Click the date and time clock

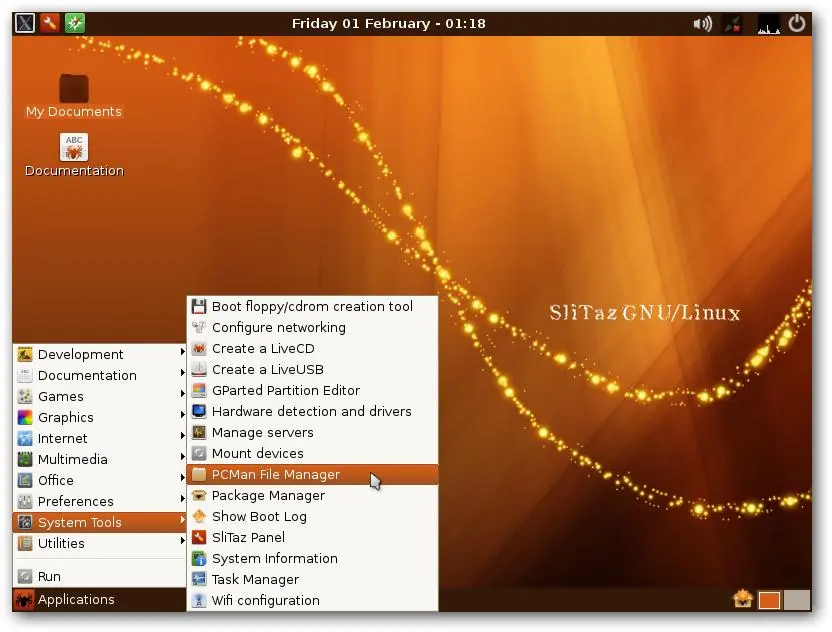(388, 23)
